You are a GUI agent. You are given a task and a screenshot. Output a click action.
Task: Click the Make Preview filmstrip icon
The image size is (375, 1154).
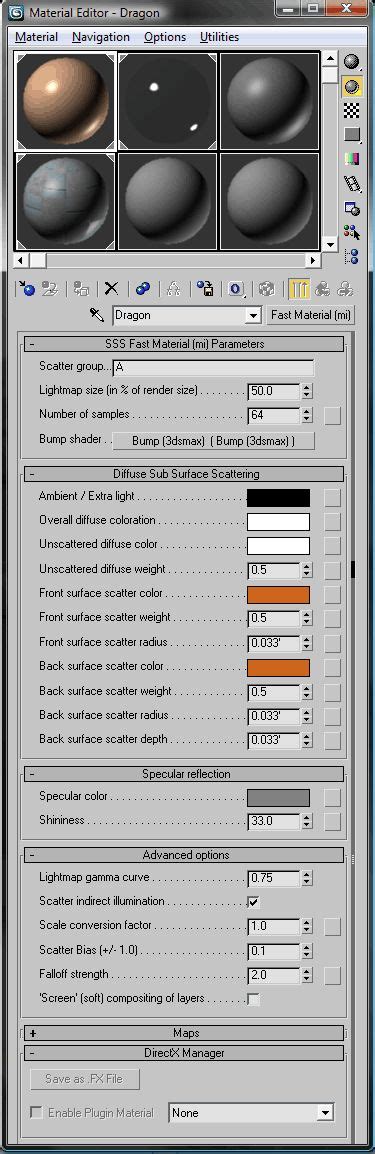353,183
